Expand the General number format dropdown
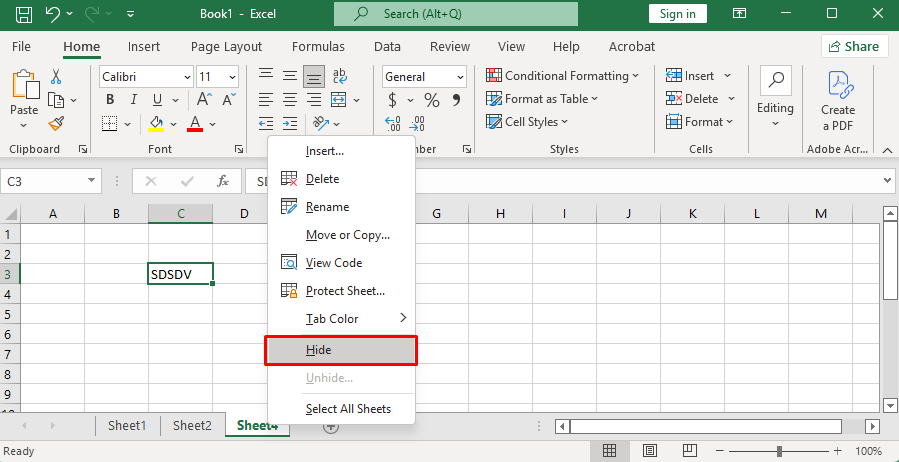 coord(459,77)
